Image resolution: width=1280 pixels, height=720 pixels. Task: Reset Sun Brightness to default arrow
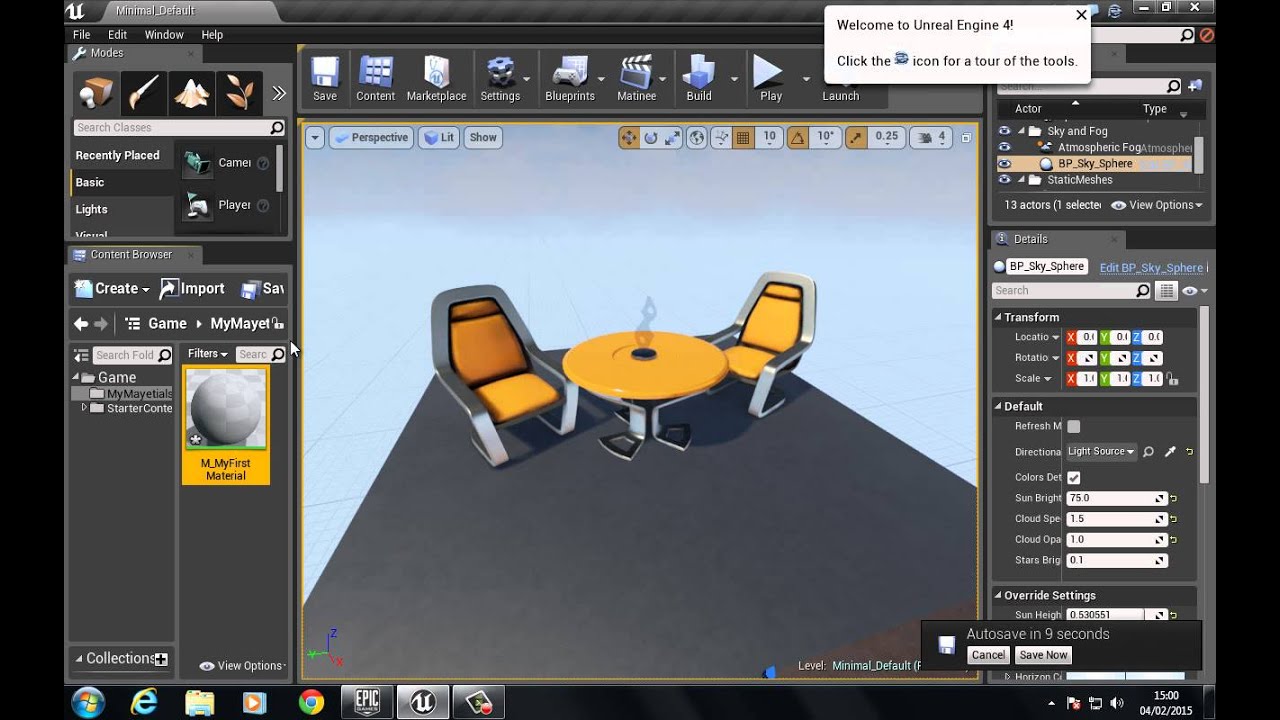click(x=1174, y=498)
